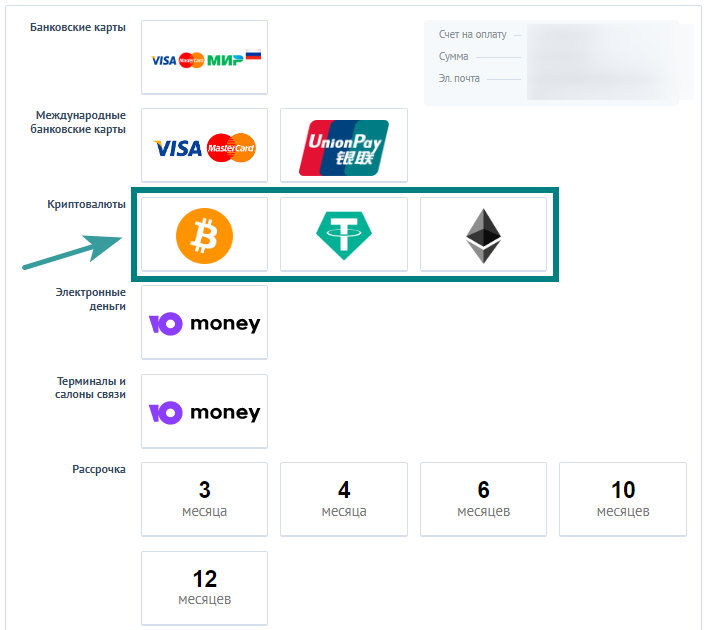Viewport: 706px width, 630px height.
Task: Click the Счет на оплату field
Action: point(558,35)
